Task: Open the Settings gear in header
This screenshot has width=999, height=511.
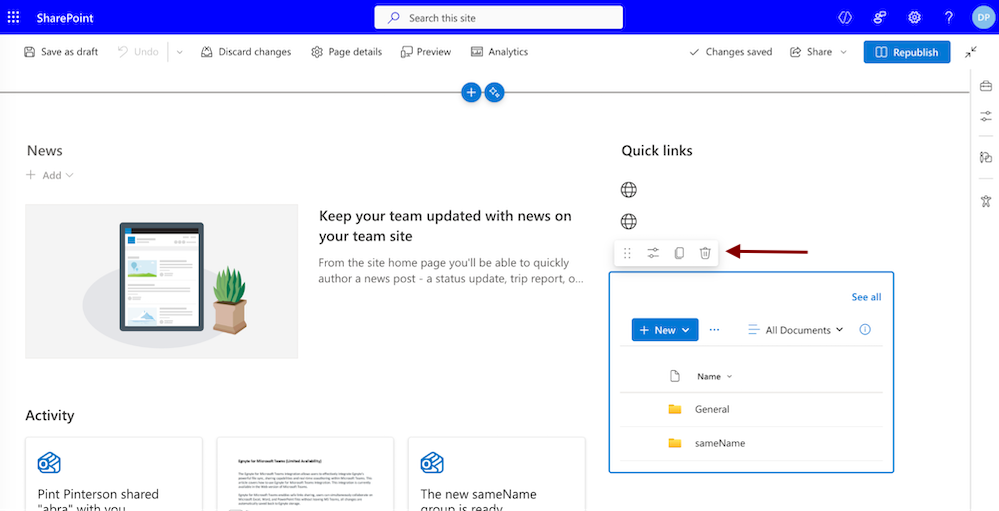Action: (x=914, y=18)
